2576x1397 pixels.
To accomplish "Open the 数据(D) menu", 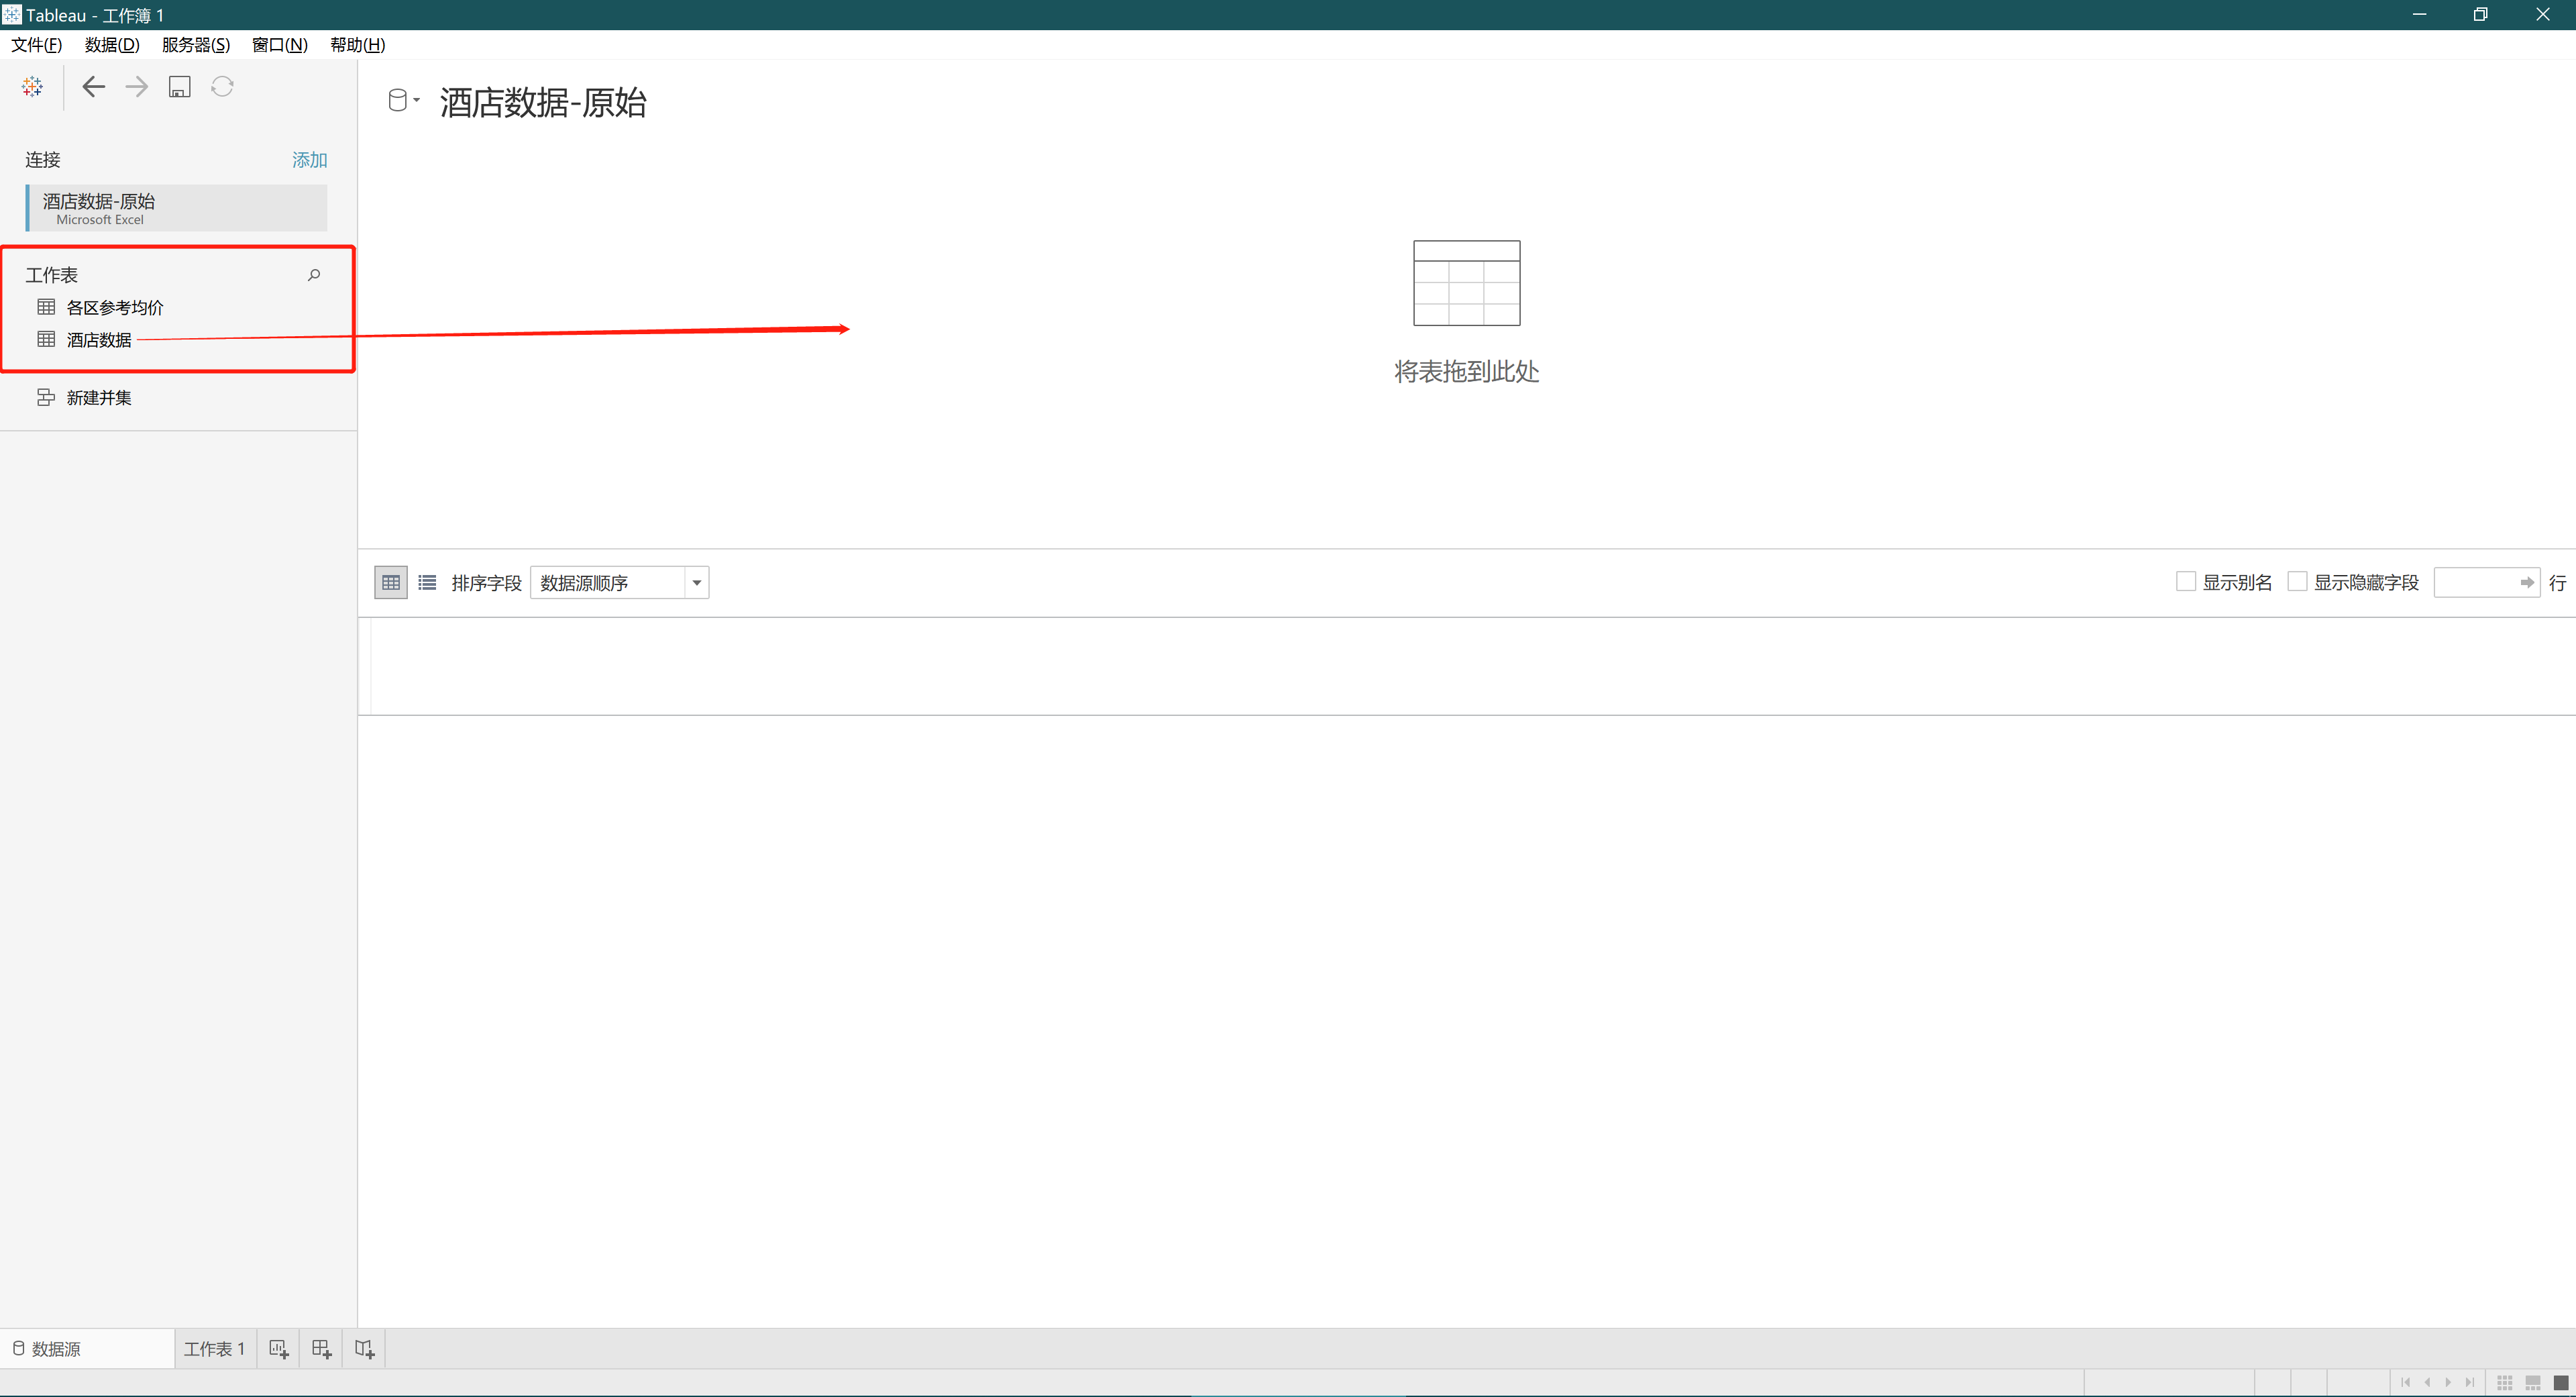I will pos(112,45).
